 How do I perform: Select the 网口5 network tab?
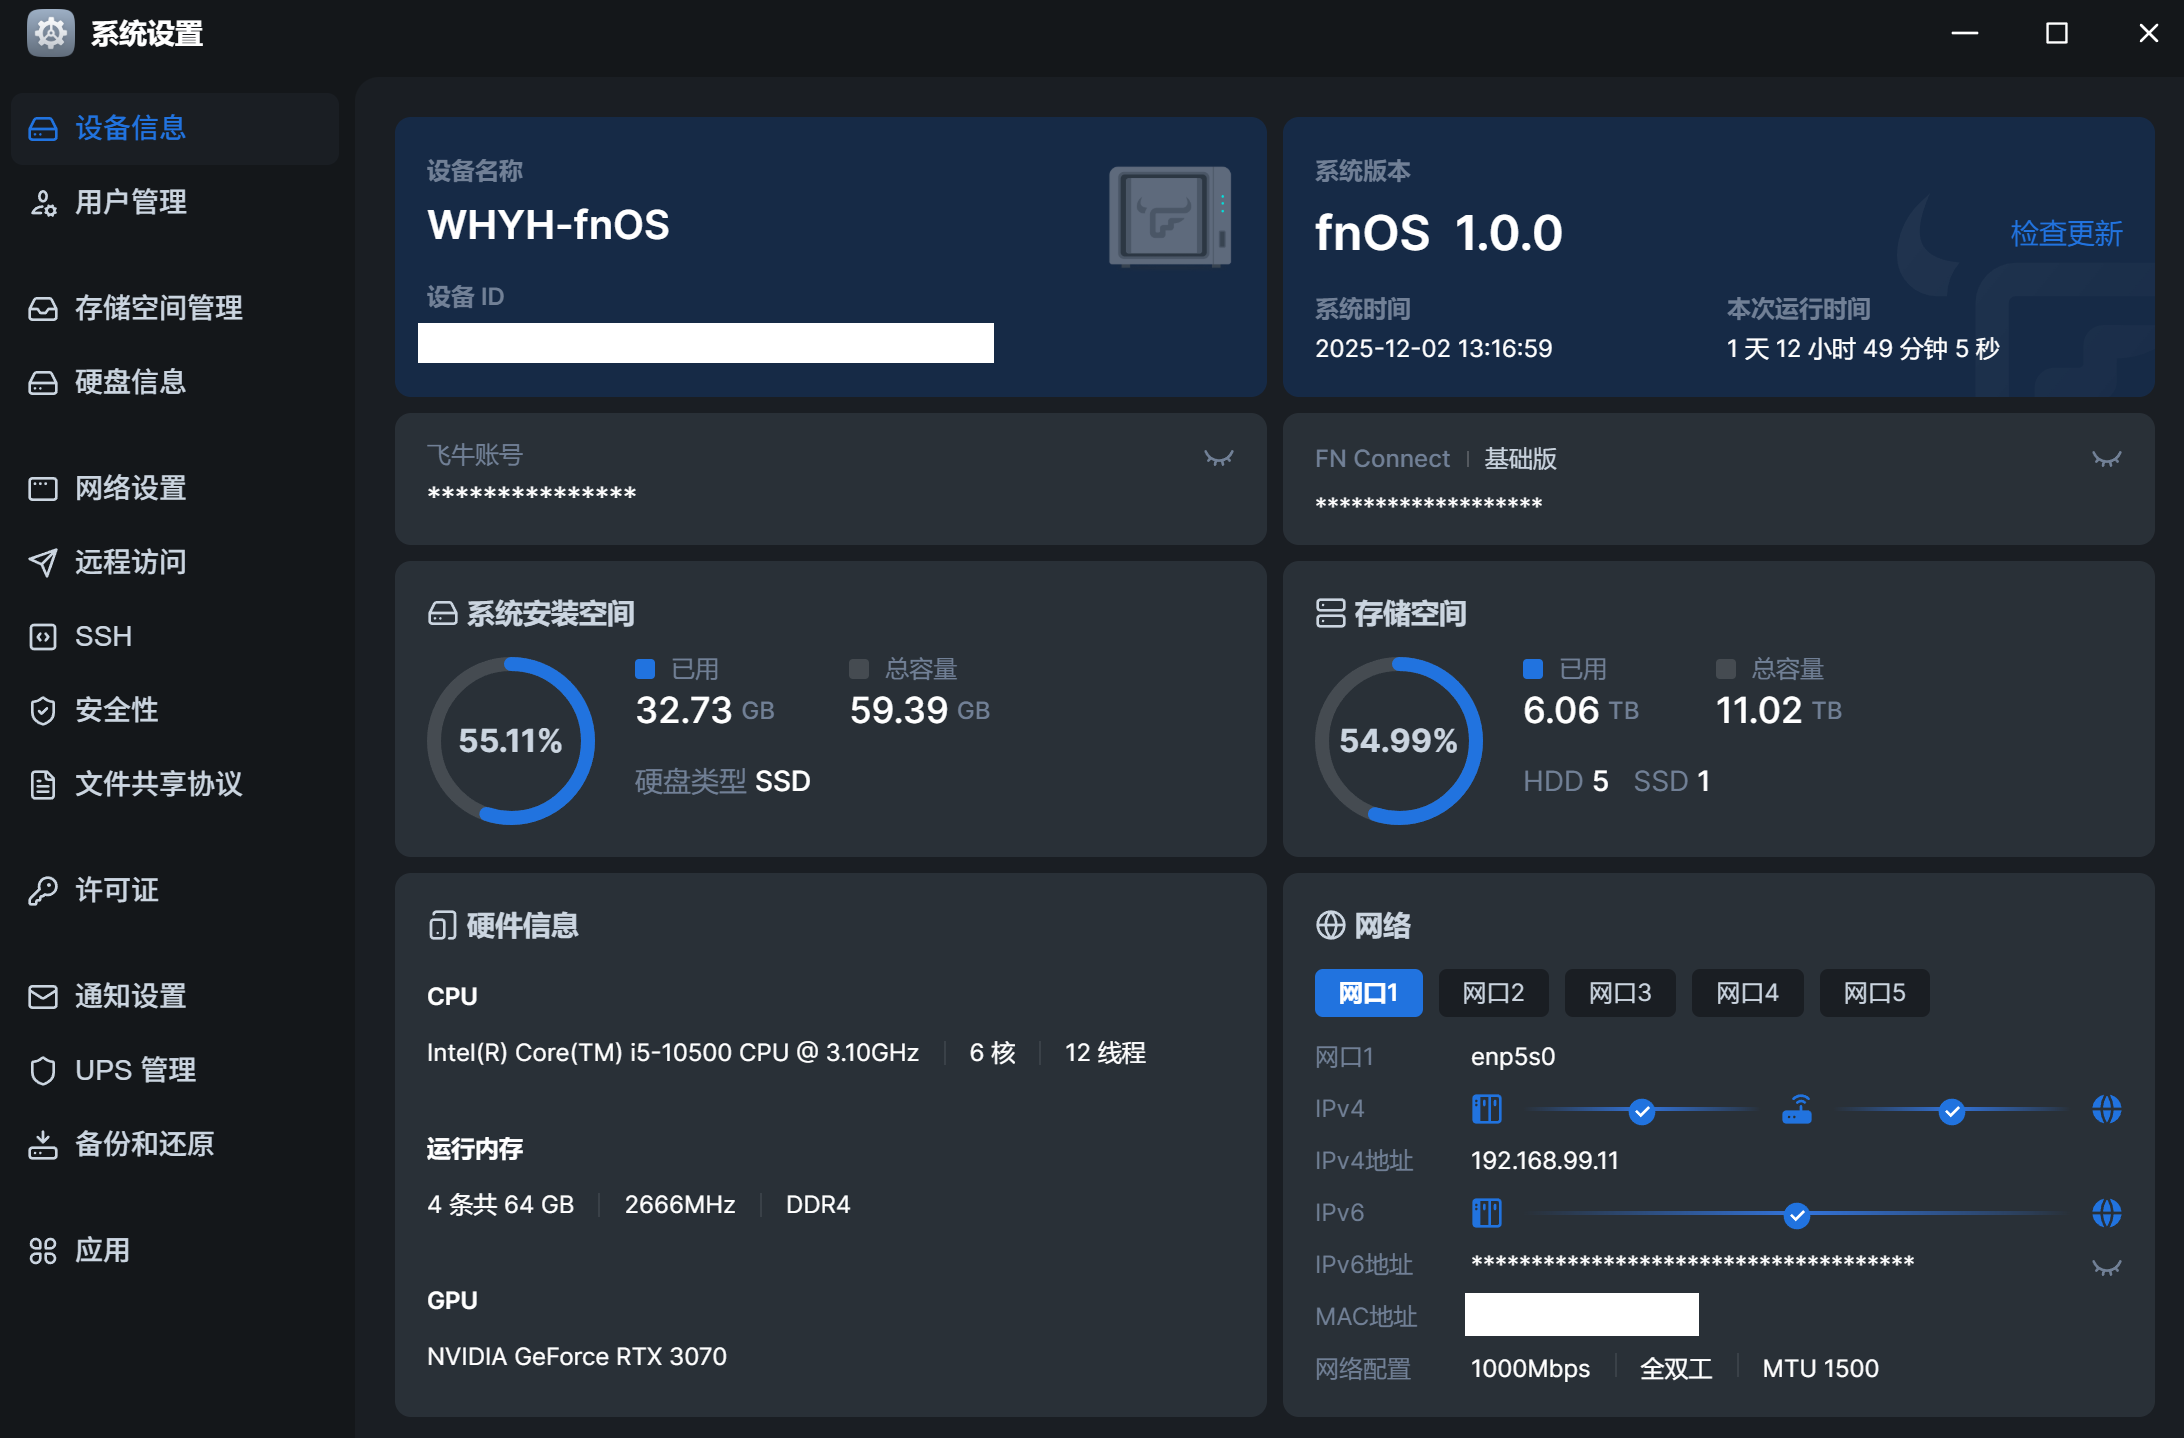pyautogui.click(x=1874, y=993)
